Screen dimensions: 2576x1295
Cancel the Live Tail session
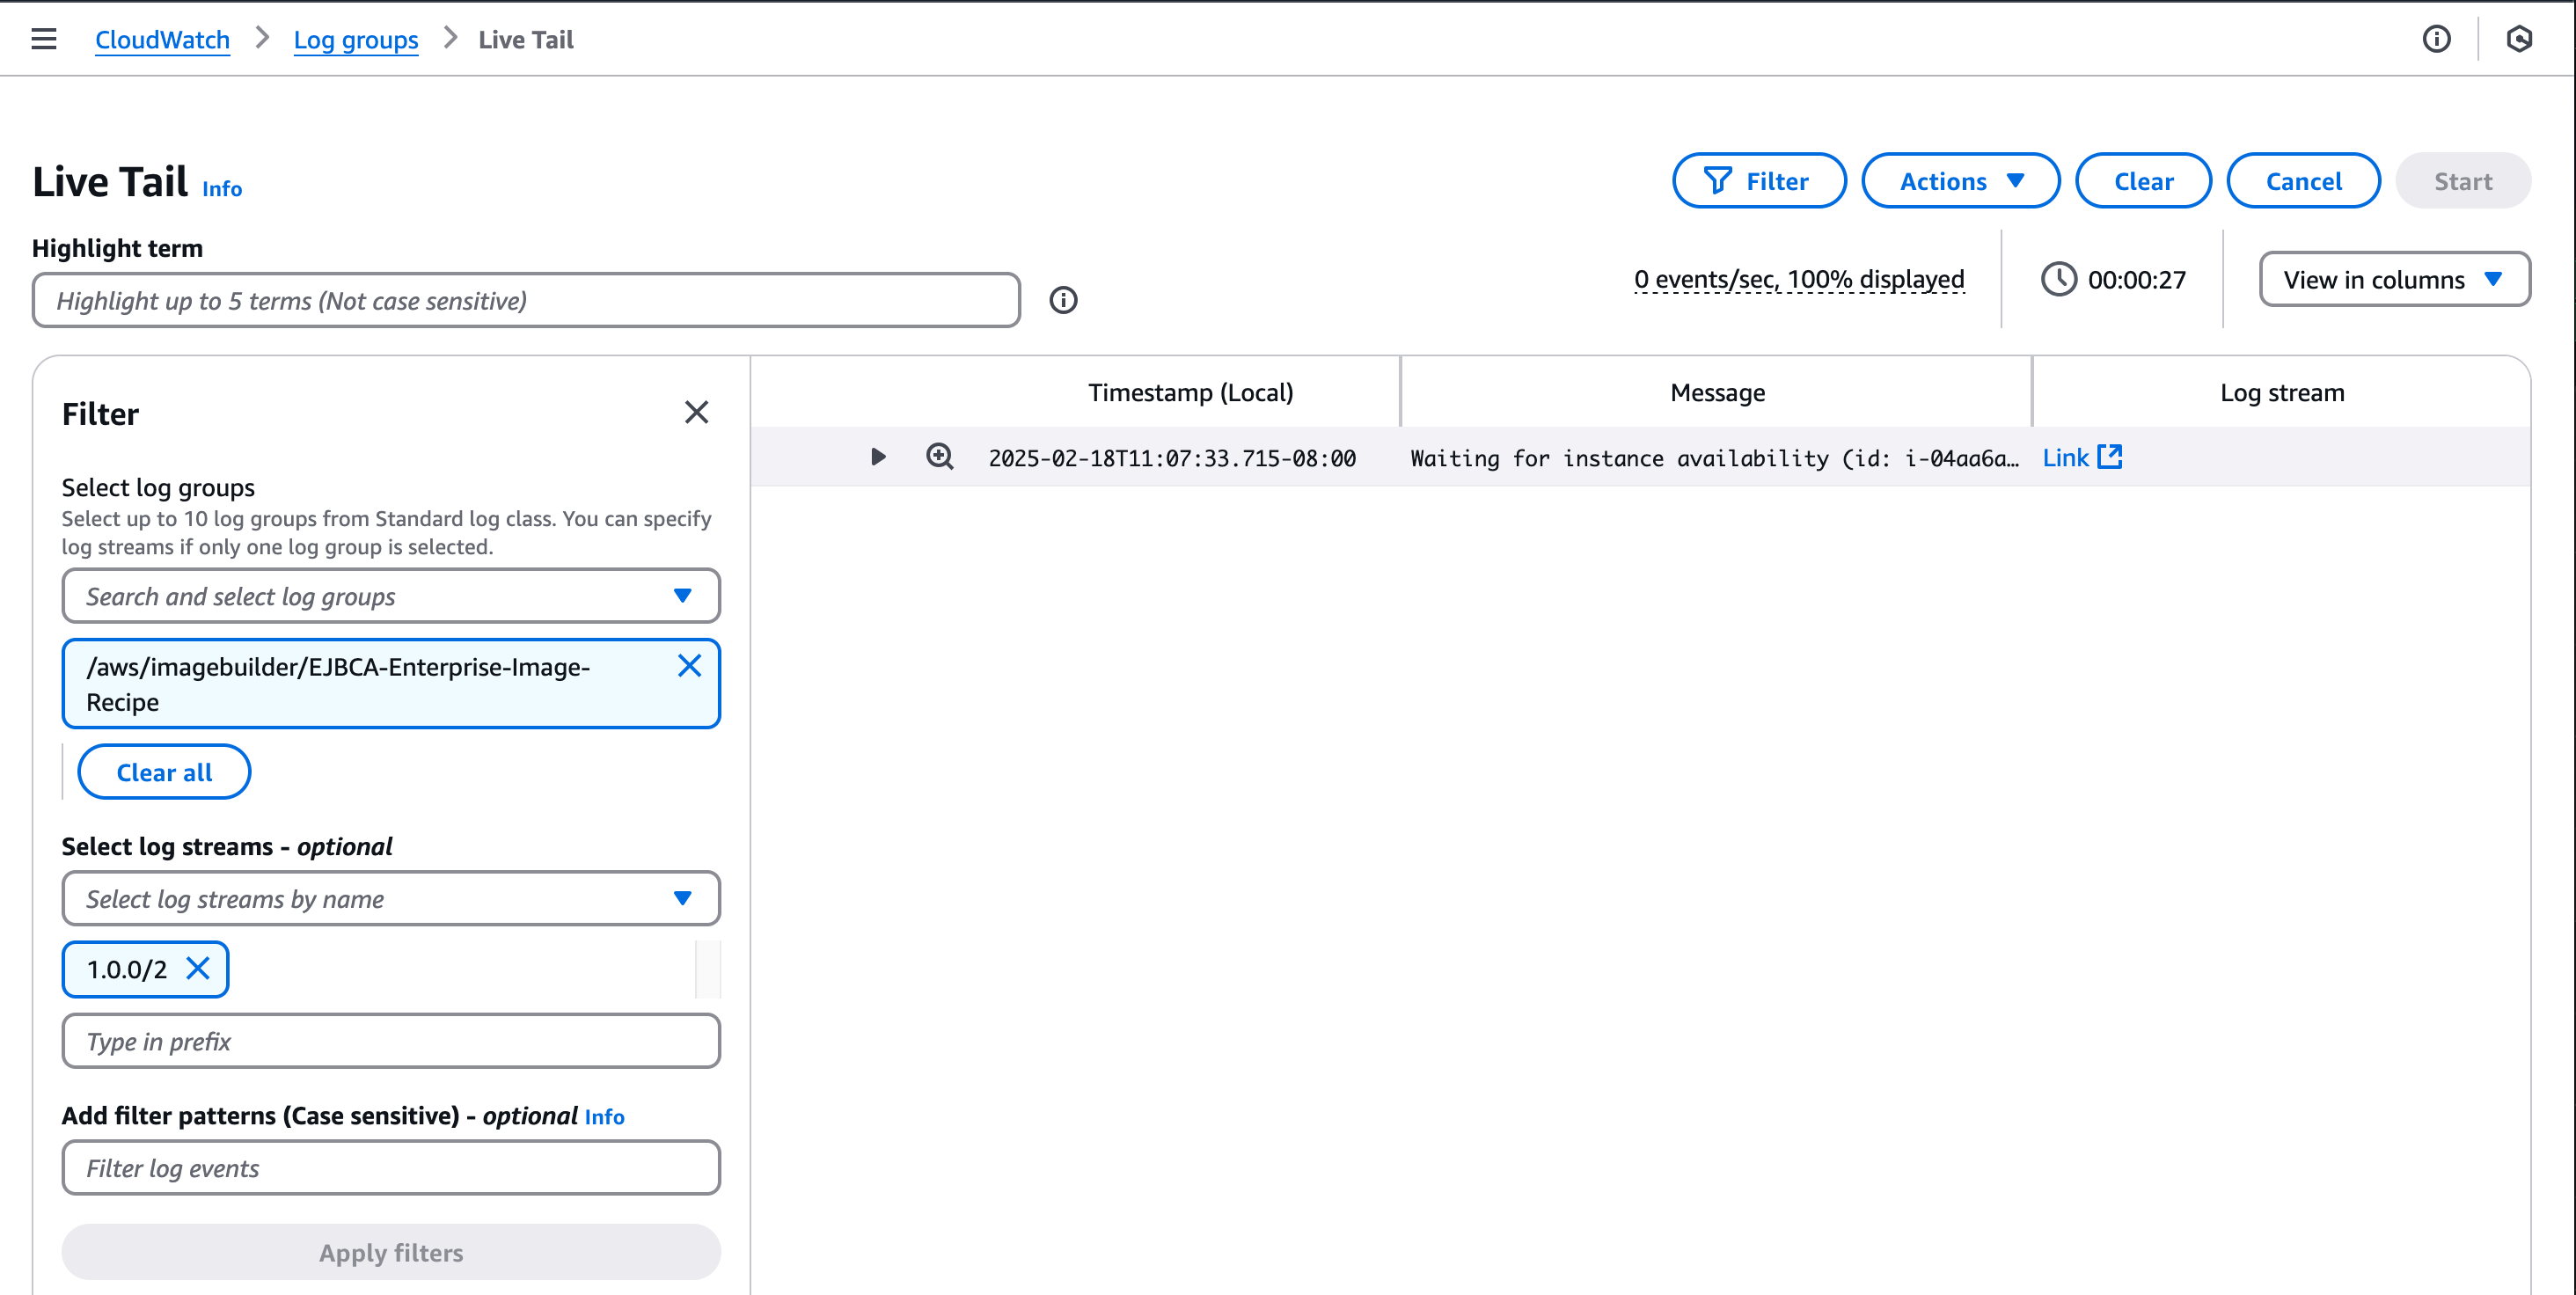(x=2302, y=181)
